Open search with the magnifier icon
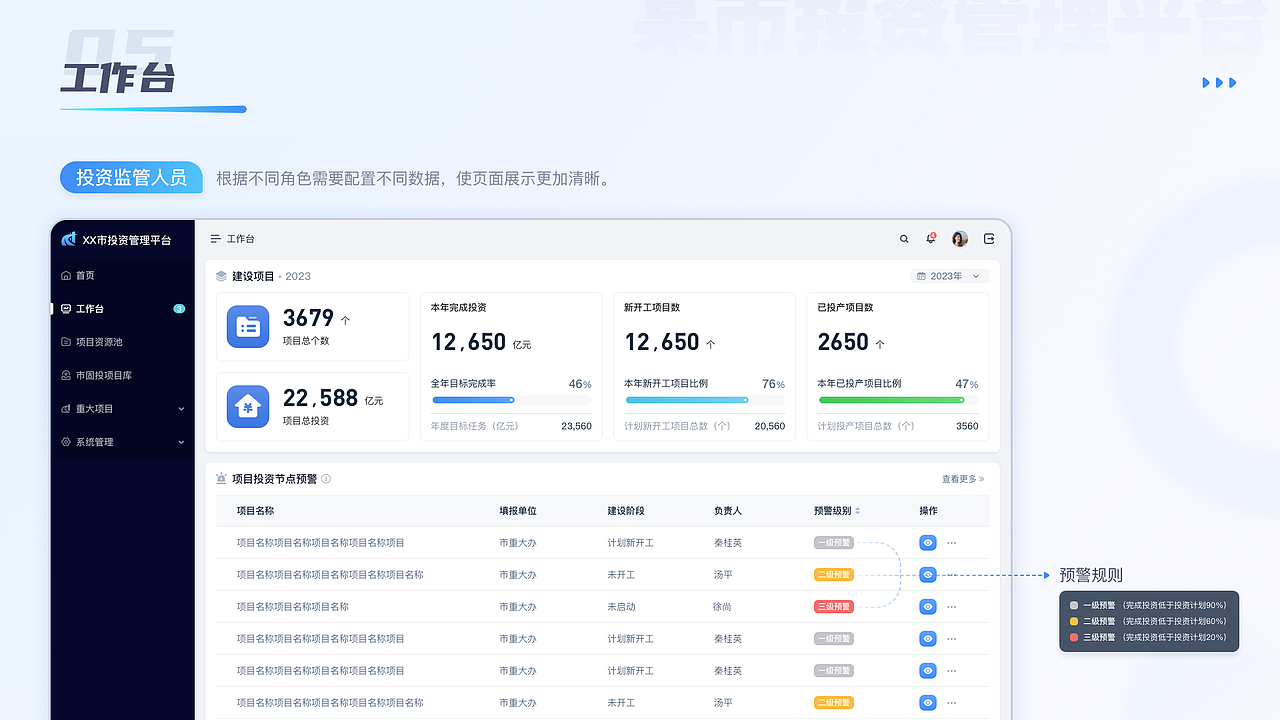 click(x=904, y=239)
